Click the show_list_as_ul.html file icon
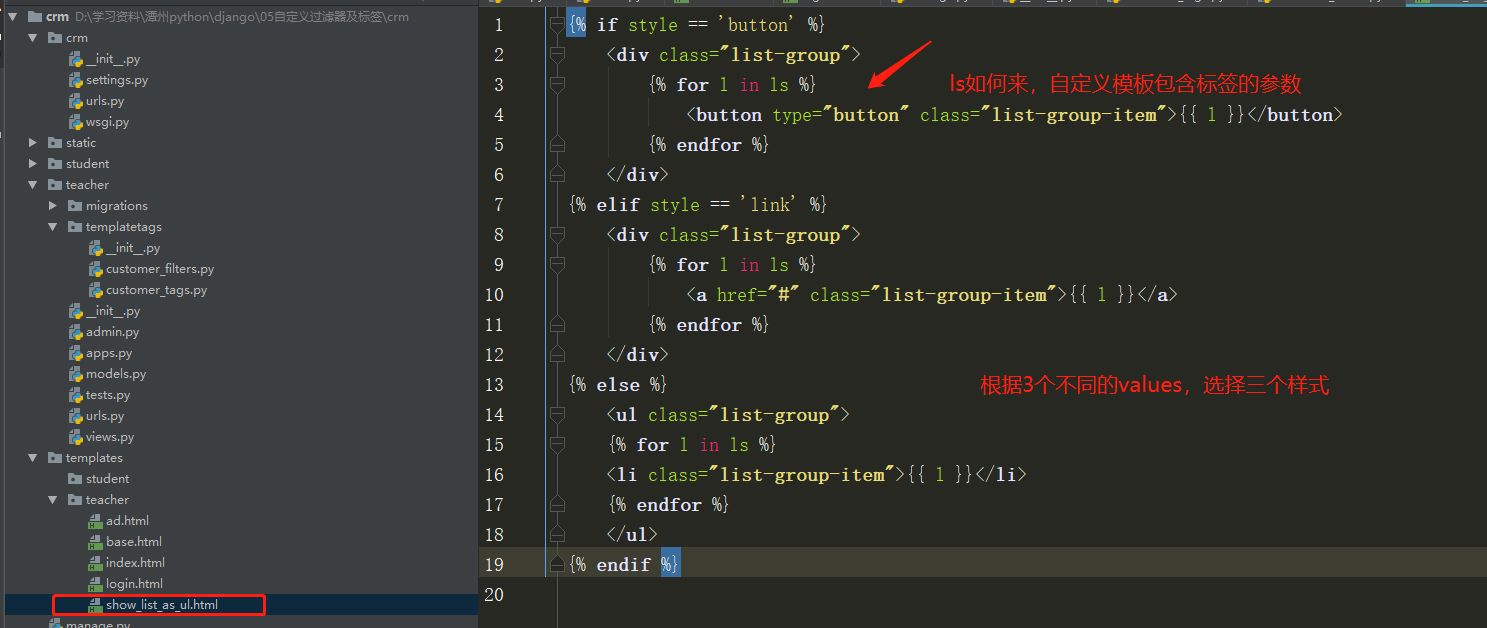The width and height of the screenshot is (1487, 628). pos(96,605)
